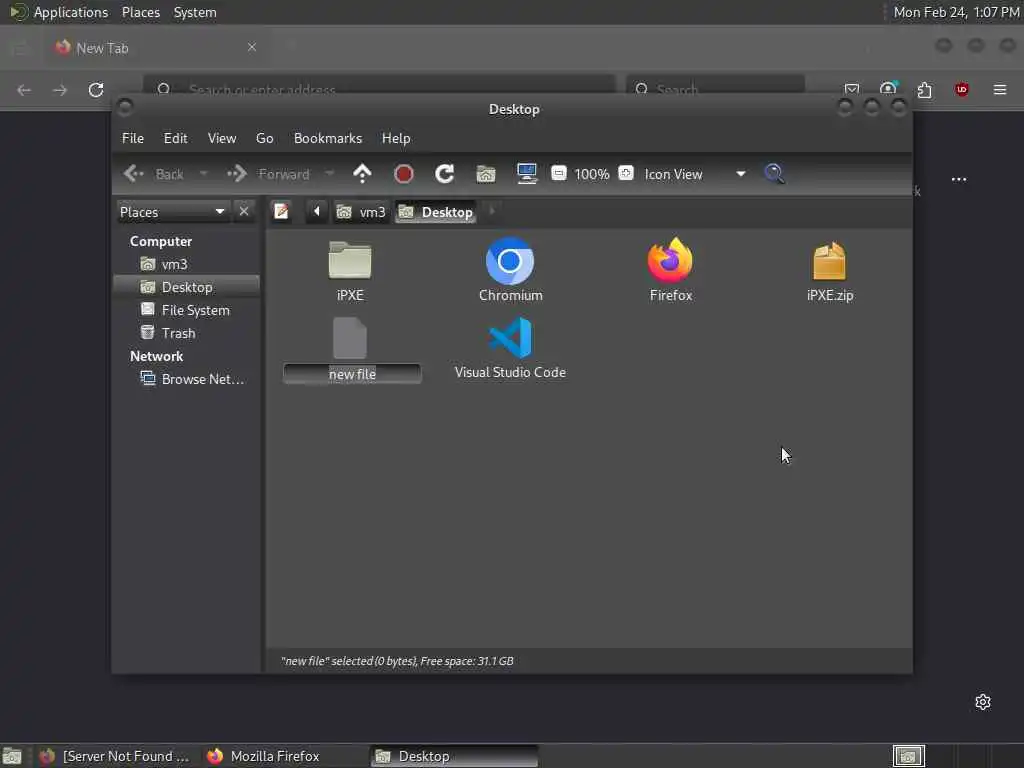Open file search magnifier icon
This screenshot has width=1024, height=768.
click(775, 174)
